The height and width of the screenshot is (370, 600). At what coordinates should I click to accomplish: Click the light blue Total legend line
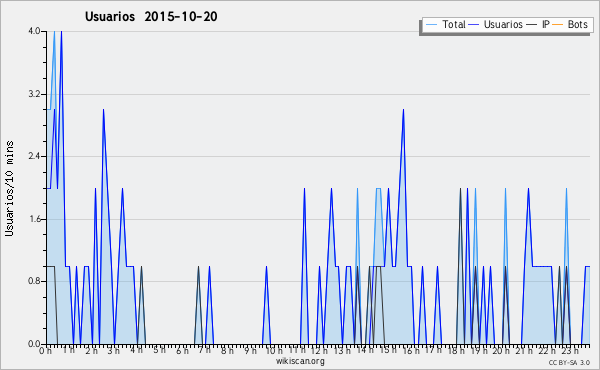pos(431,25)
